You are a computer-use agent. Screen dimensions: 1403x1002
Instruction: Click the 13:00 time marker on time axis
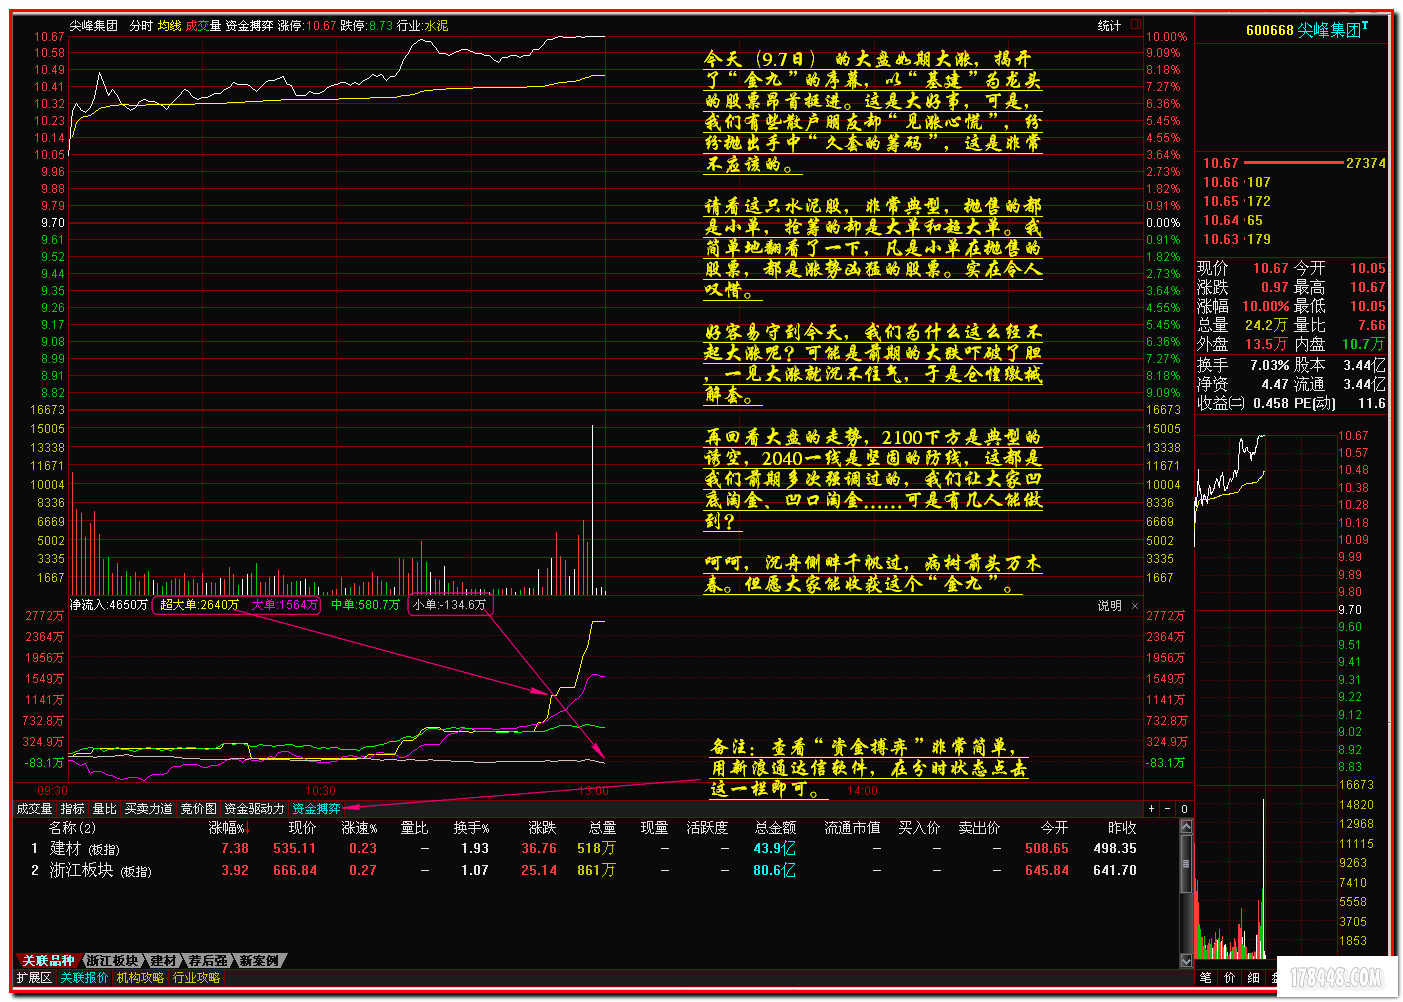[x=593, y=791]
